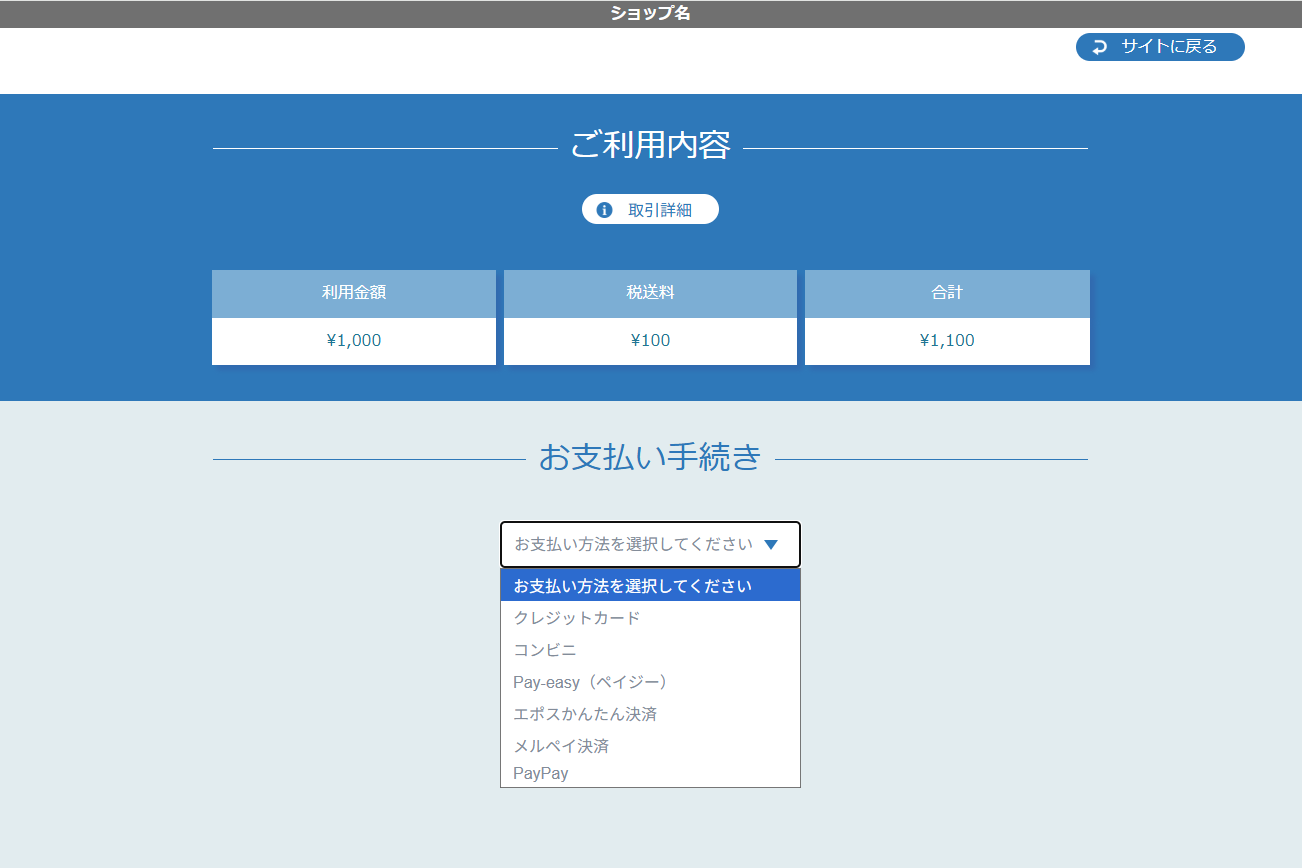
Task: Click the return arrow icon beside サイトに戻る
Action: [x=1100, y=47]
